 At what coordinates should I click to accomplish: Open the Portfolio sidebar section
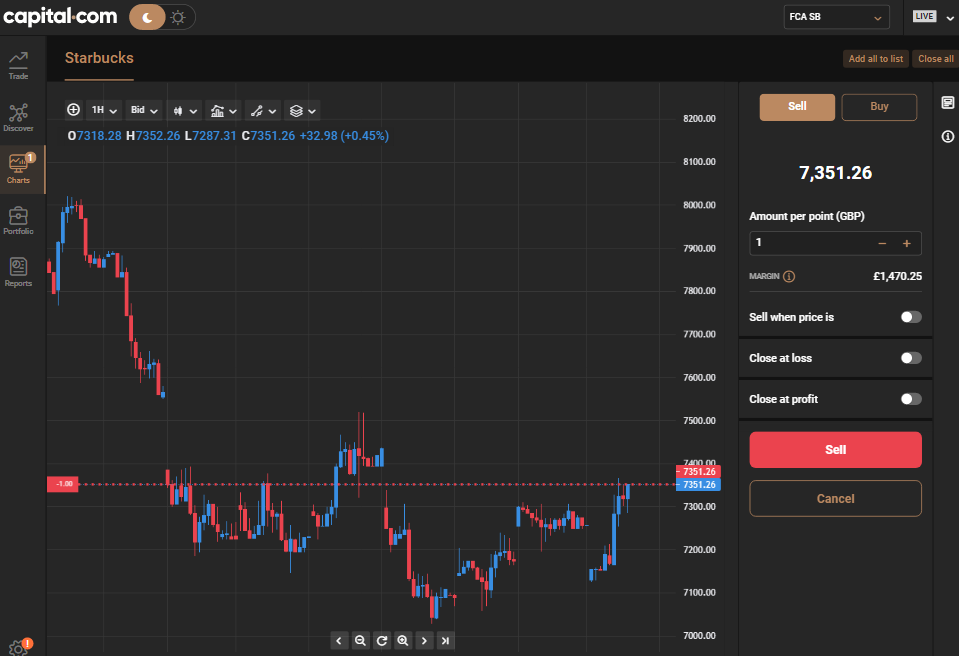pyautogui.click(x=18, y=221)
